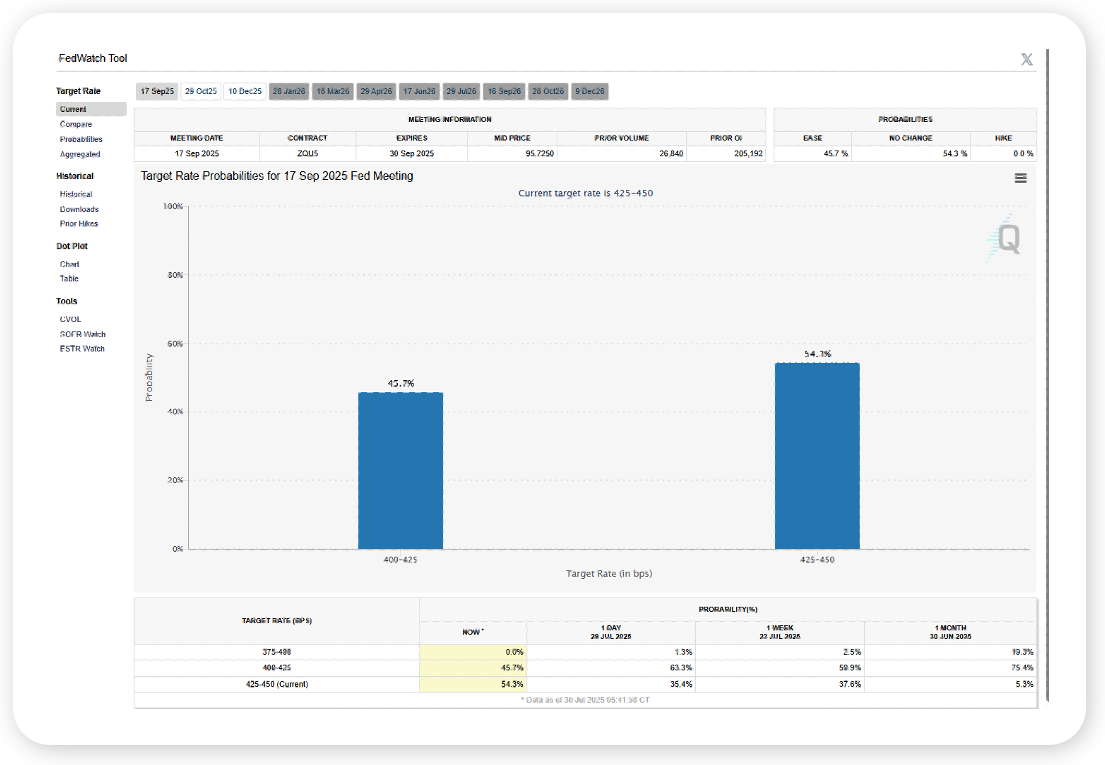
Task: Open the Dot Plot Chart link
Action: coord(70,264)
